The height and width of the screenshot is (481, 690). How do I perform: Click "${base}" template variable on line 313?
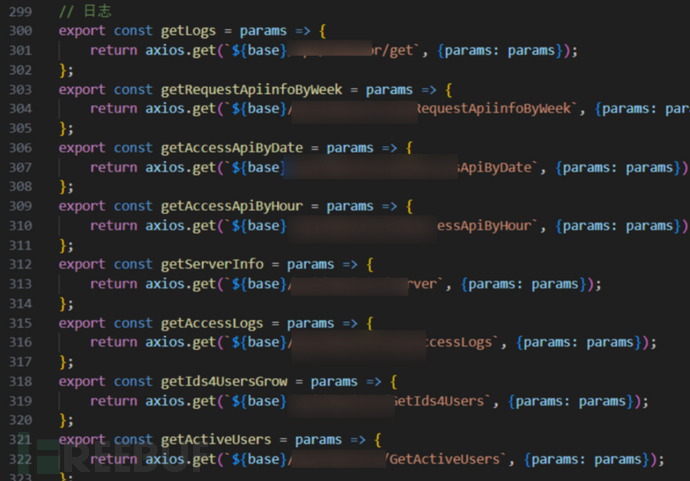pos(259,284)
